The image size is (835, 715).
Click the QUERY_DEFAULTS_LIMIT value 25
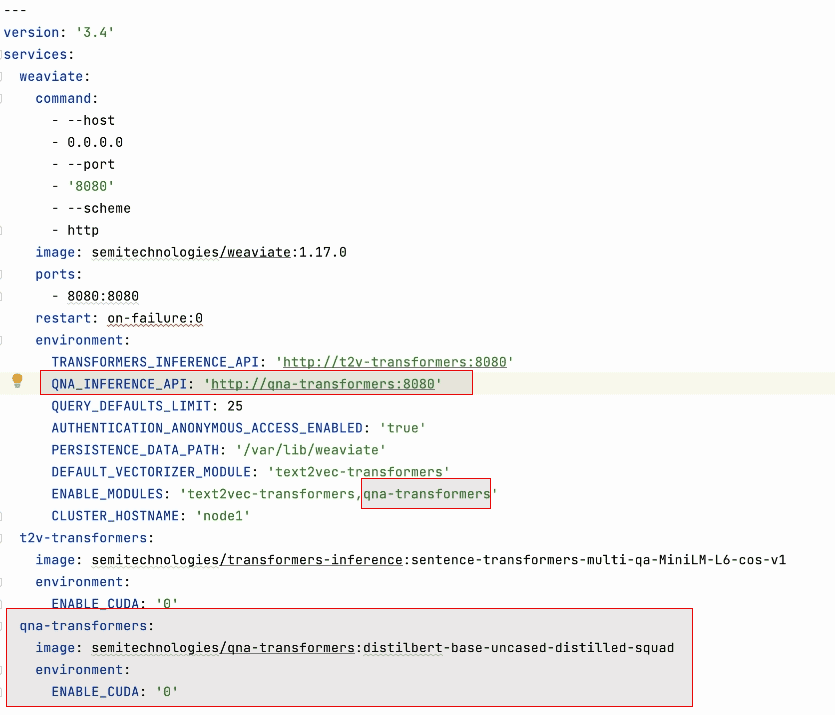tap(235, 406)
